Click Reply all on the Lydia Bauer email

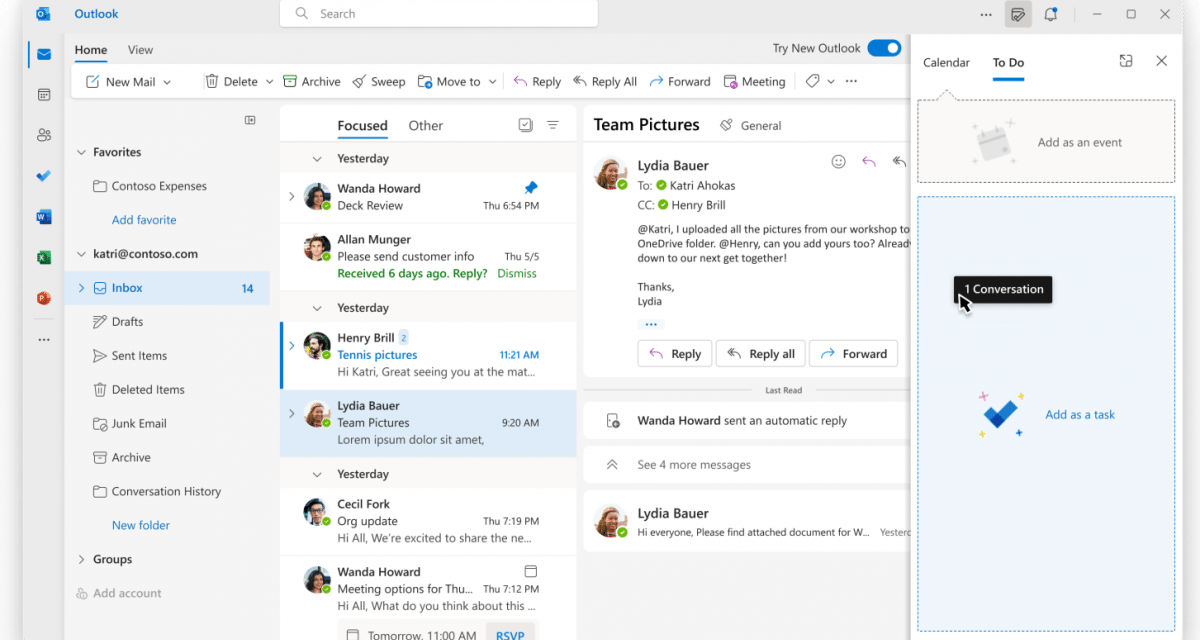coord(760,353)
